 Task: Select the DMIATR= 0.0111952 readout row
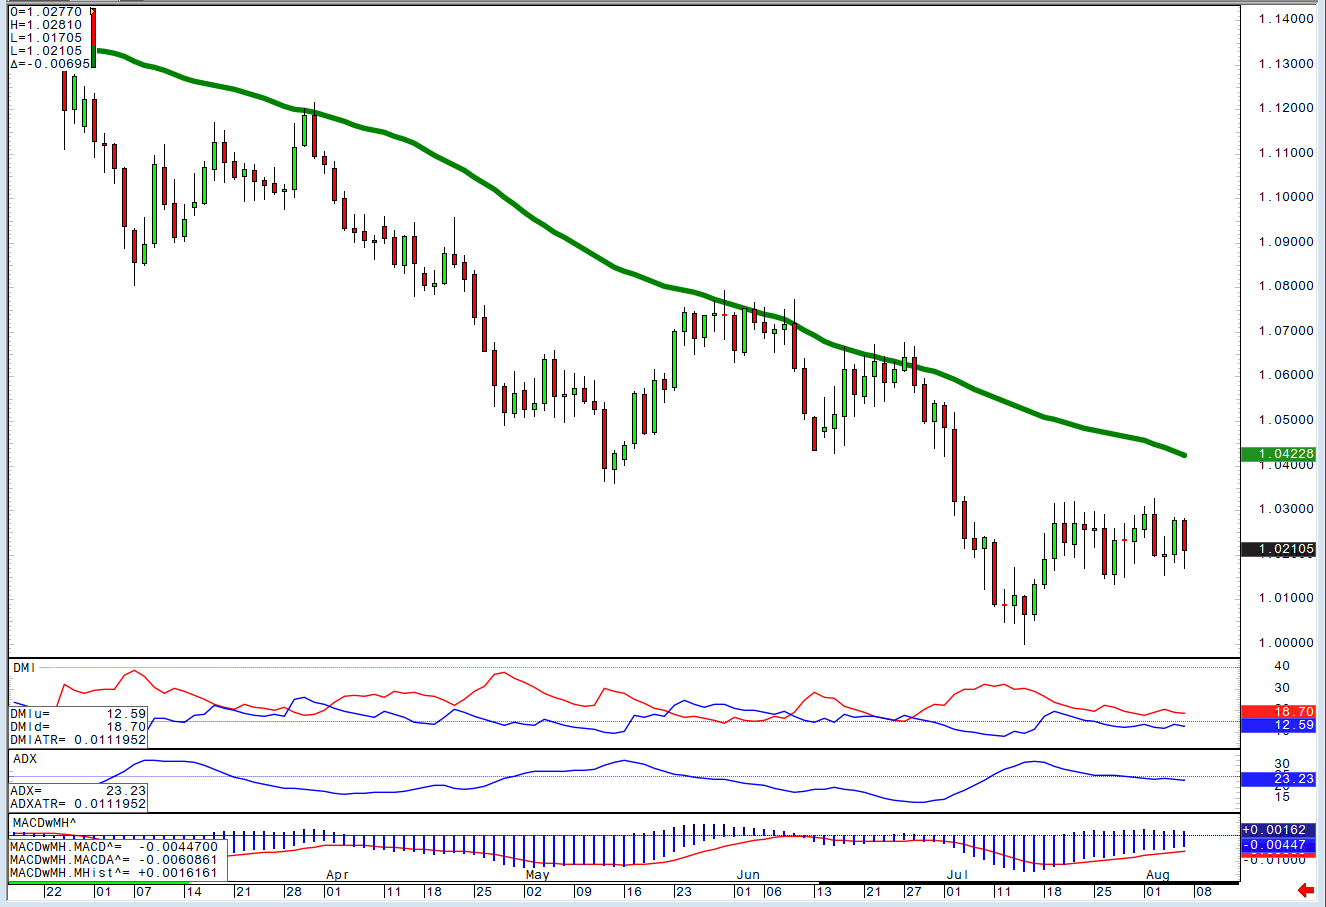coord(78,739)
